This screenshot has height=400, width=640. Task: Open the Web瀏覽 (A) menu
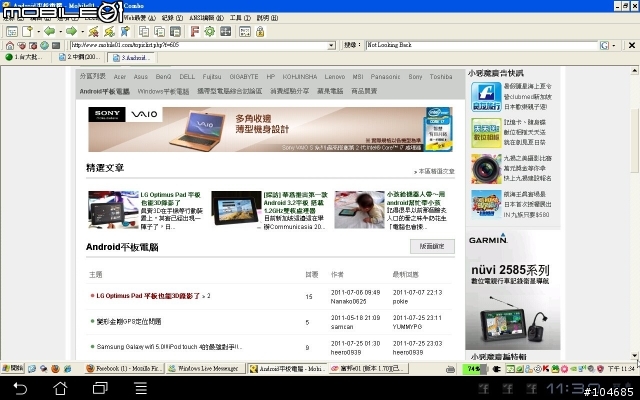click(140, 18)
